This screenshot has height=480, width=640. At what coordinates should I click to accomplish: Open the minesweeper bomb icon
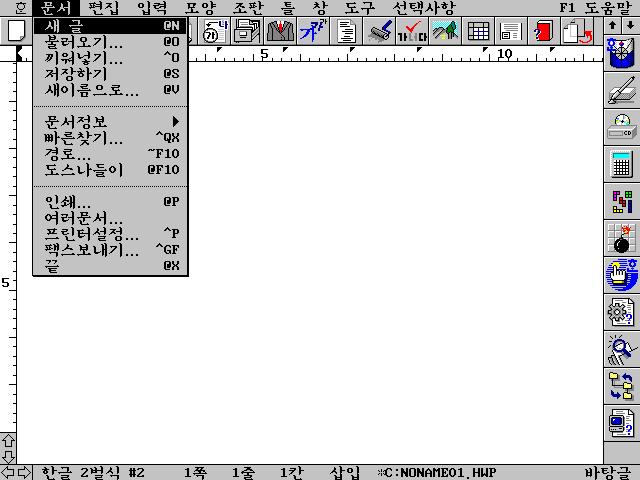[x=622, y=238]
